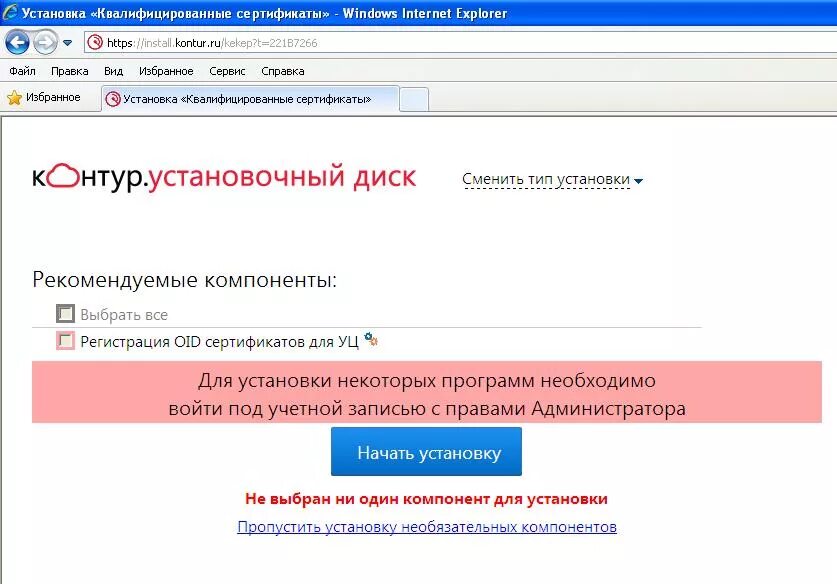Viewport: 837px width, 584px height.
Task: Click the gears icon next to OID registration
Action: [370, 338]
